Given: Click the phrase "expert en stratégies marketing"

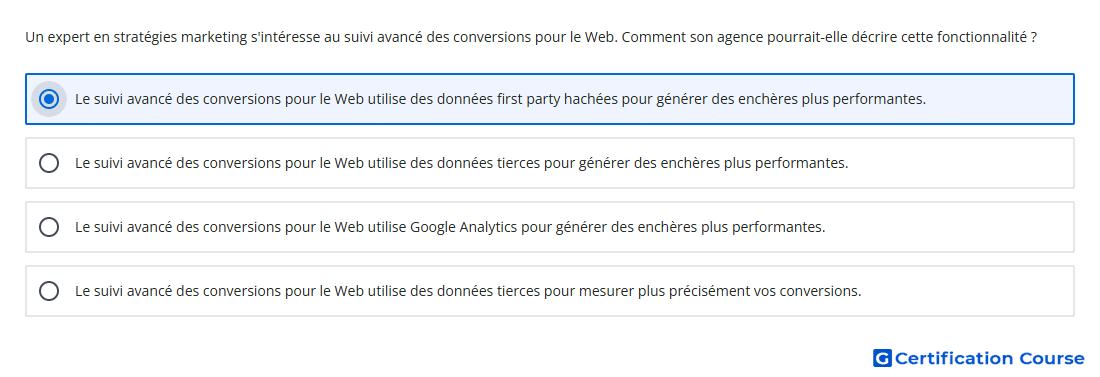Looking at the screenshot, I should pos(146,37).
